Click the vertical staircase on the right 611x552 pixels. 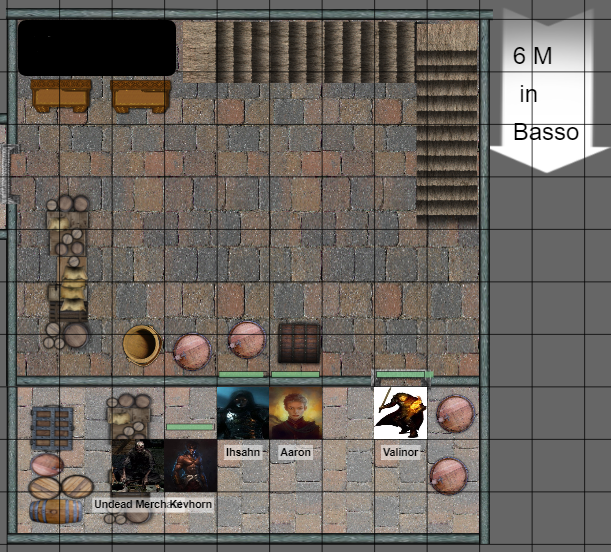point(447,125)
